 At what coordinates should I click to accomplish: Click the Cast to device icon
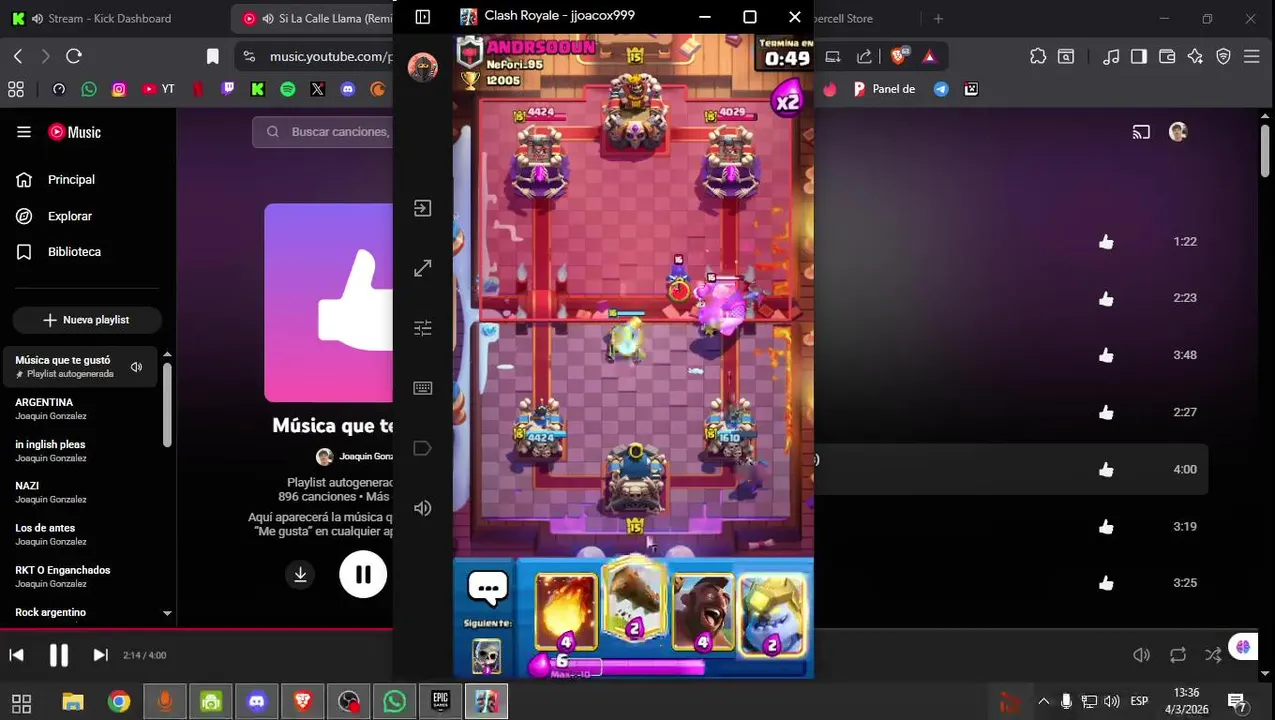(1141, 132)
